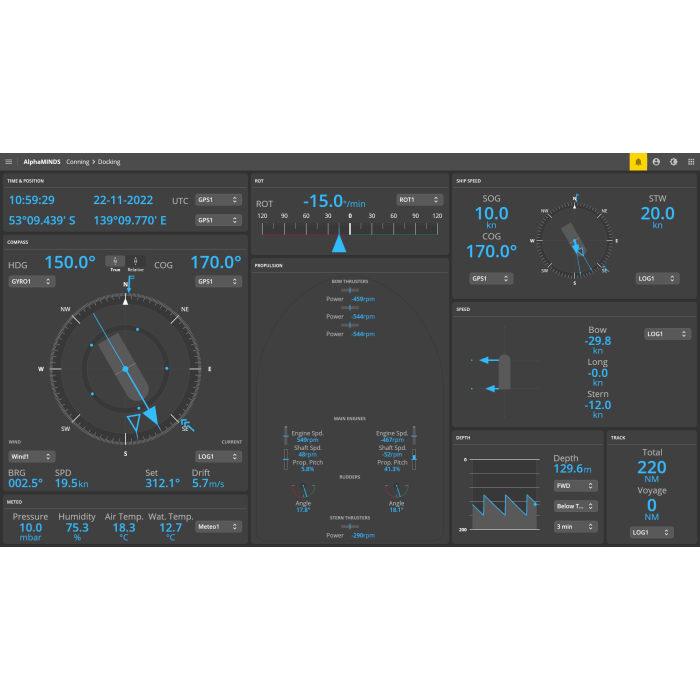
Task: Change the depth 3 min time range
Action: [x=576, y=526]
